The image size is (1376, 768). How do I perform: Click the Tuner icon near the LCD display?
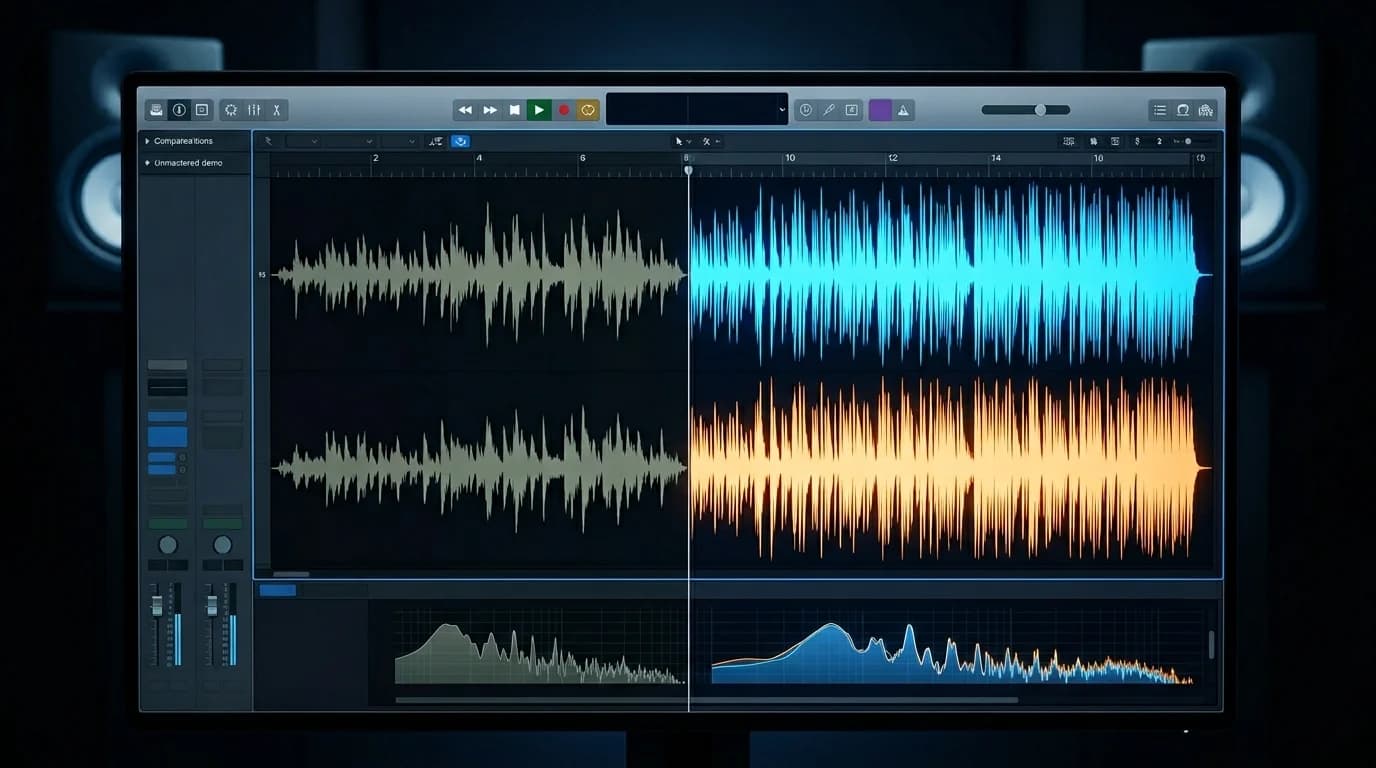click(828, 110)
